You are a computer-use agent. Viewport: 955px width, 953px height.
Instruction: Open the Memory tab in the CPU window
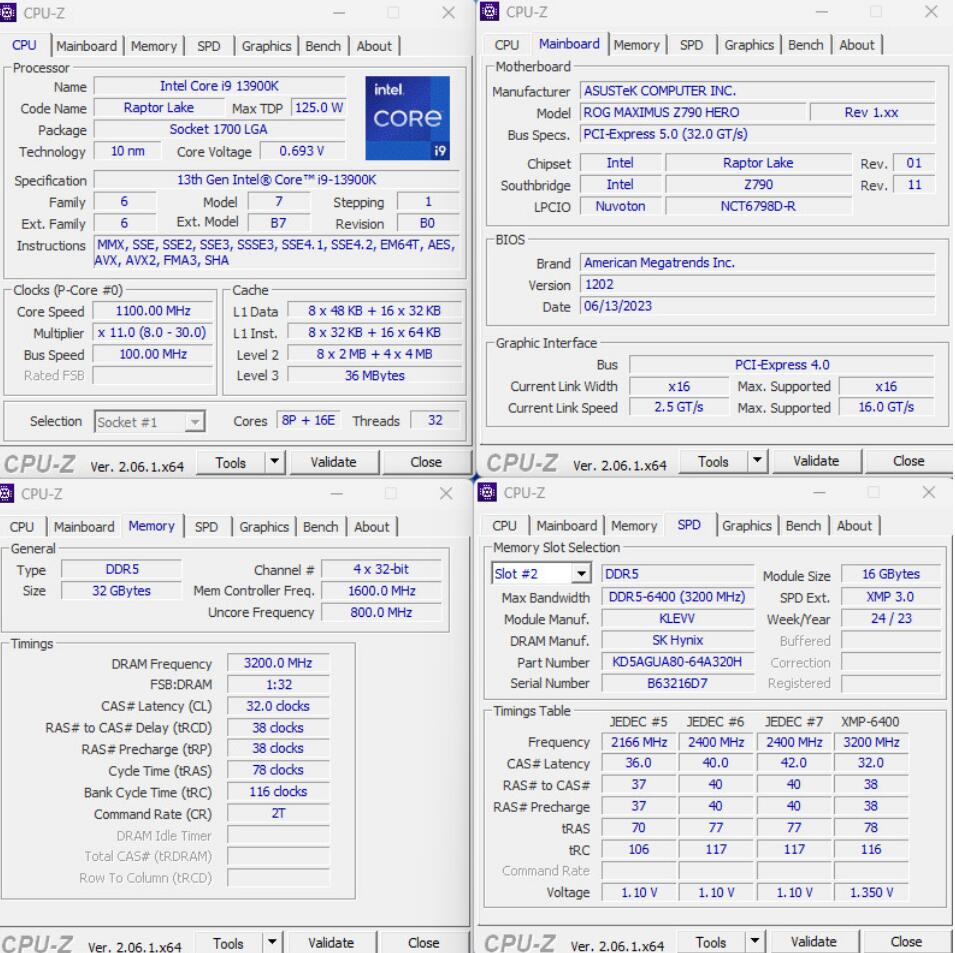[x=153, y=46]
